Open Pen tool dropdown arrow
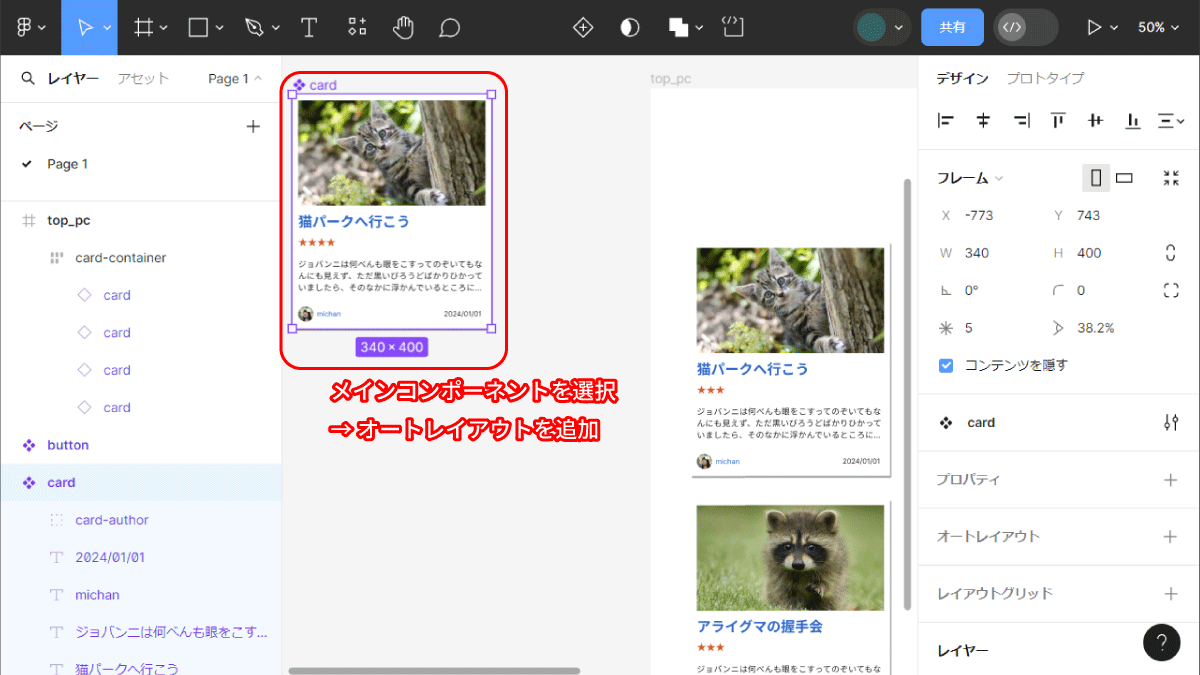 pyautogui.click(x=274, y=28)
